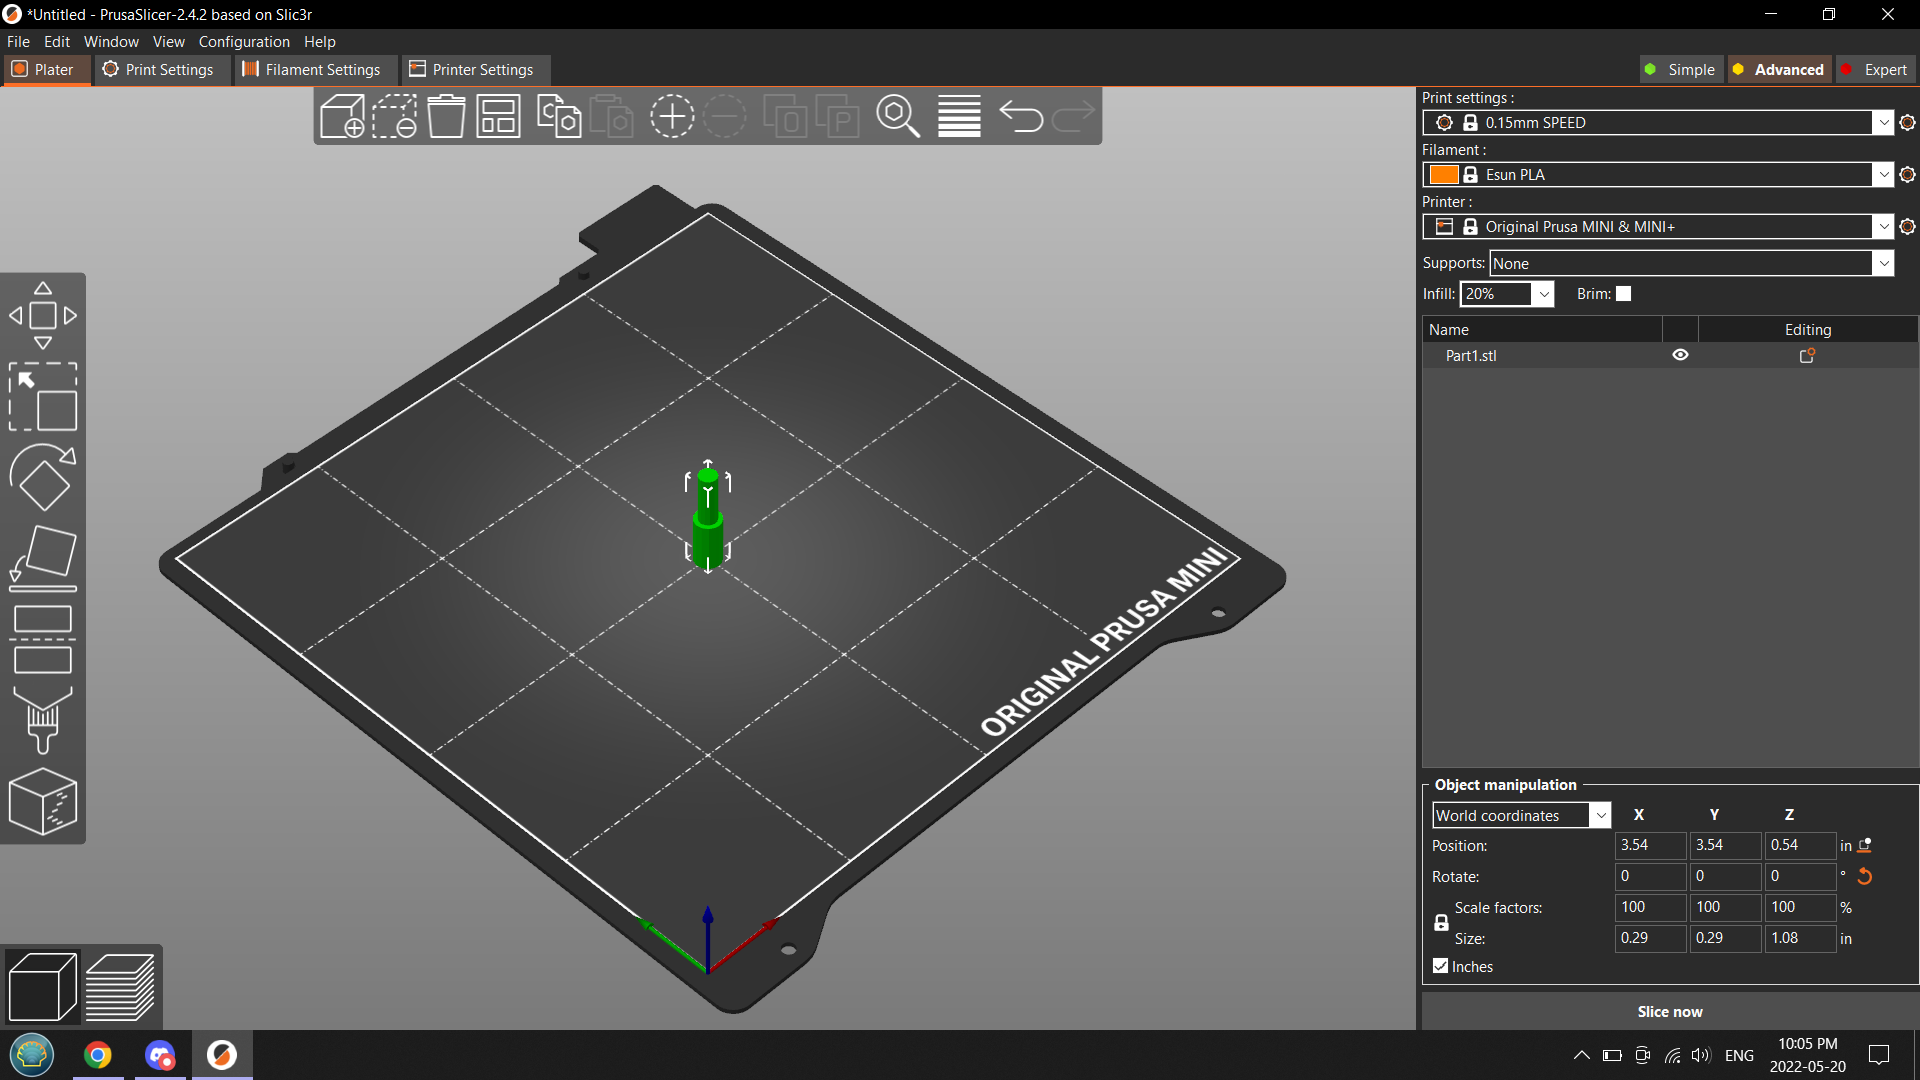This screenshot has width=1920, height=1080.
Task: Open the Edit menu
Action: pyautogui.click(x=57, y=42)
